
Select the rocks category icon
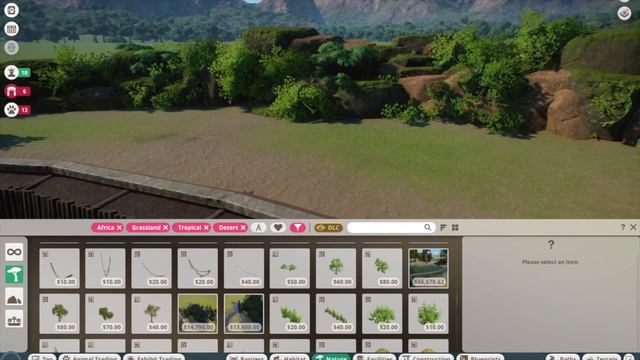point(14,298)
